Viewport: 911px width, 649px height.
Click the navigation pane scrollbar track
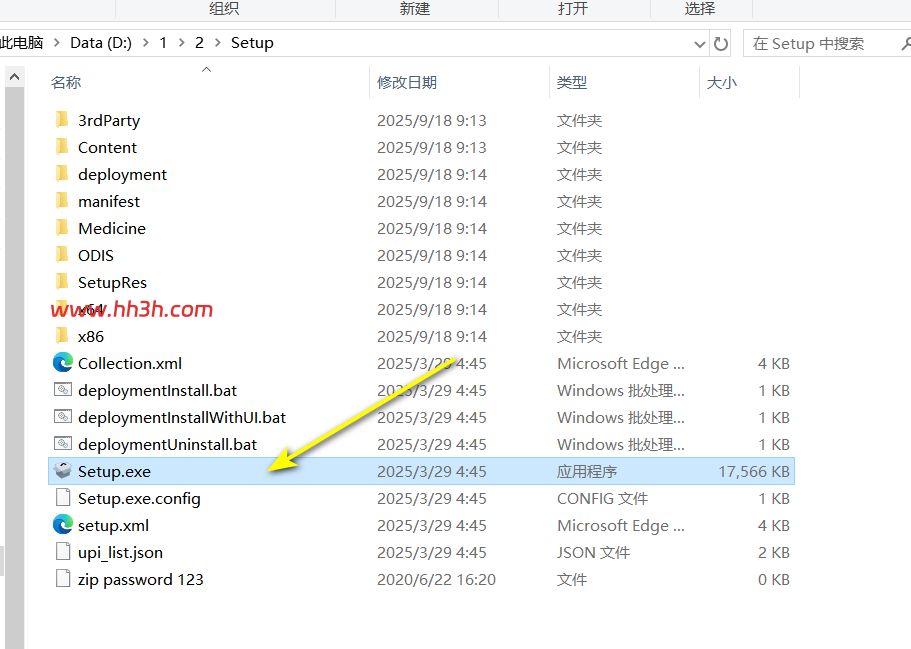[15, 366]
